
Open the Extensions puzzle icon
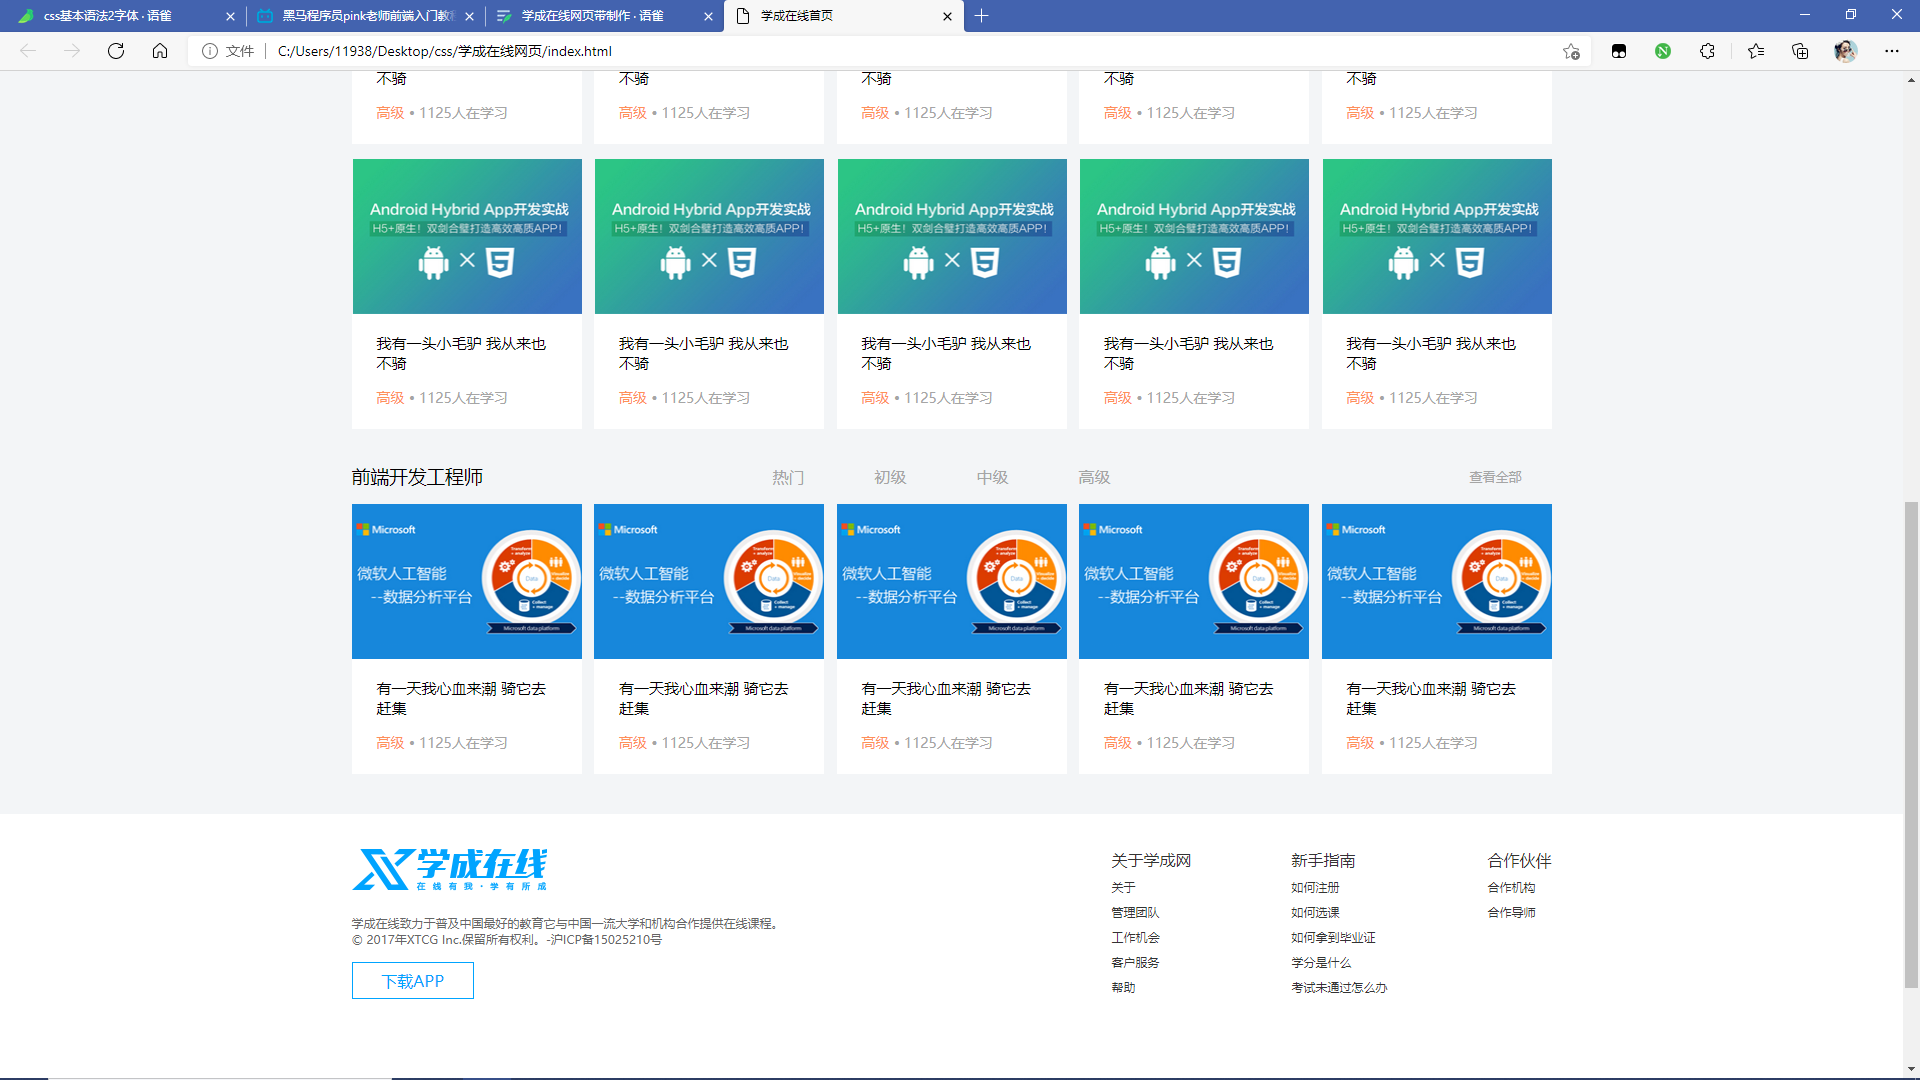(x=1707, y=51)
